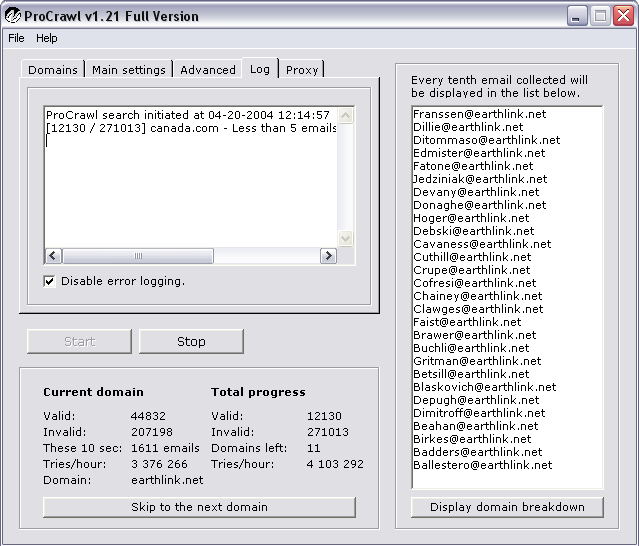This screenshot has width=639, height=546.
Task: Select Edmister@earthlink.net entry
Action: pyautogui.click(x=479, y=153)
